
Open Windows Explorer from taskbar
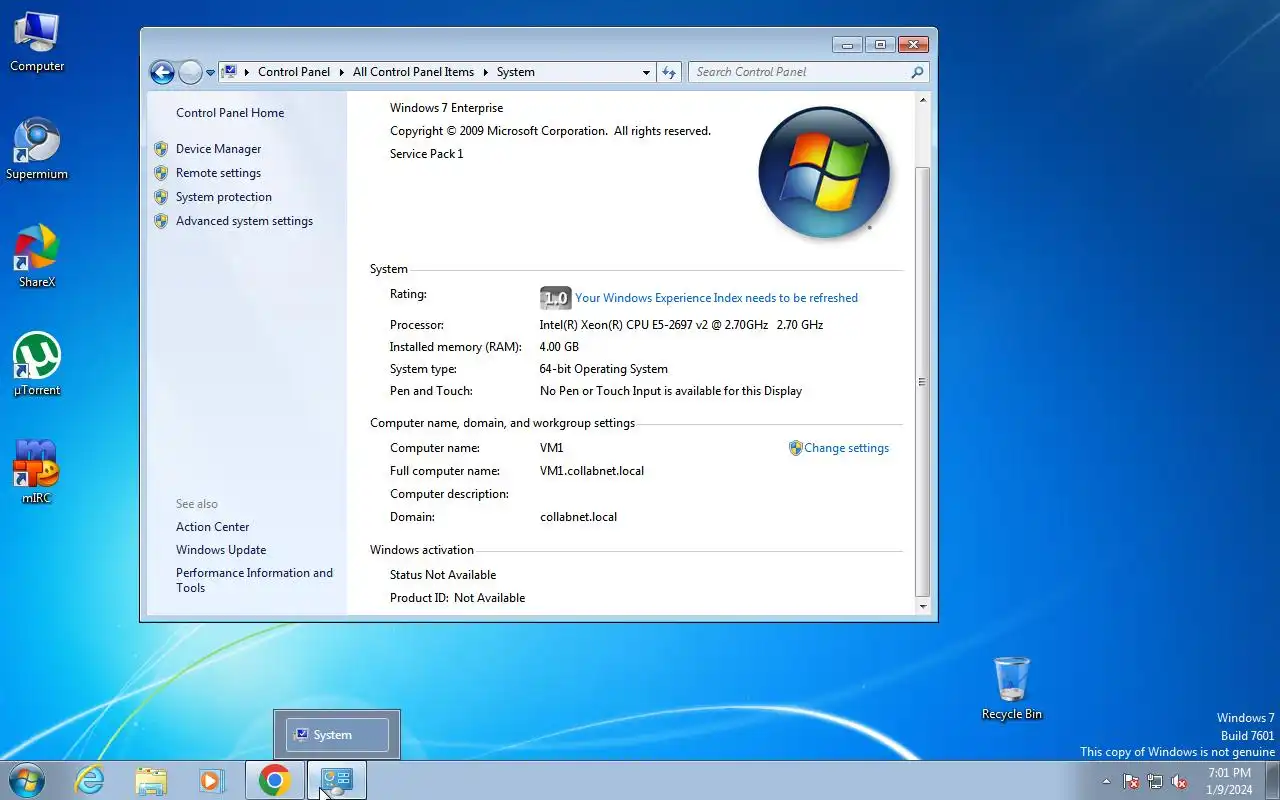tap(151, 780)
